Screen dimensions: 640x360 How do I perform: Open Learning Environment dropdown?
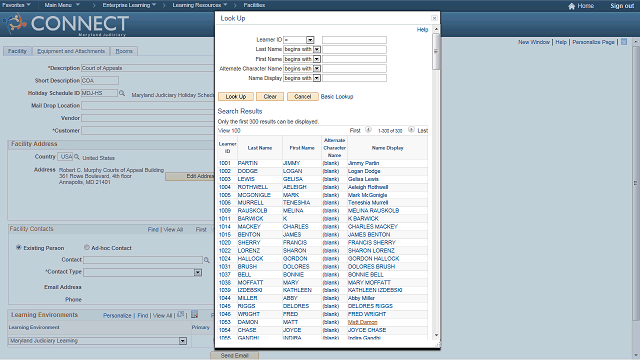pyautogui.click(x=183, y=341)
